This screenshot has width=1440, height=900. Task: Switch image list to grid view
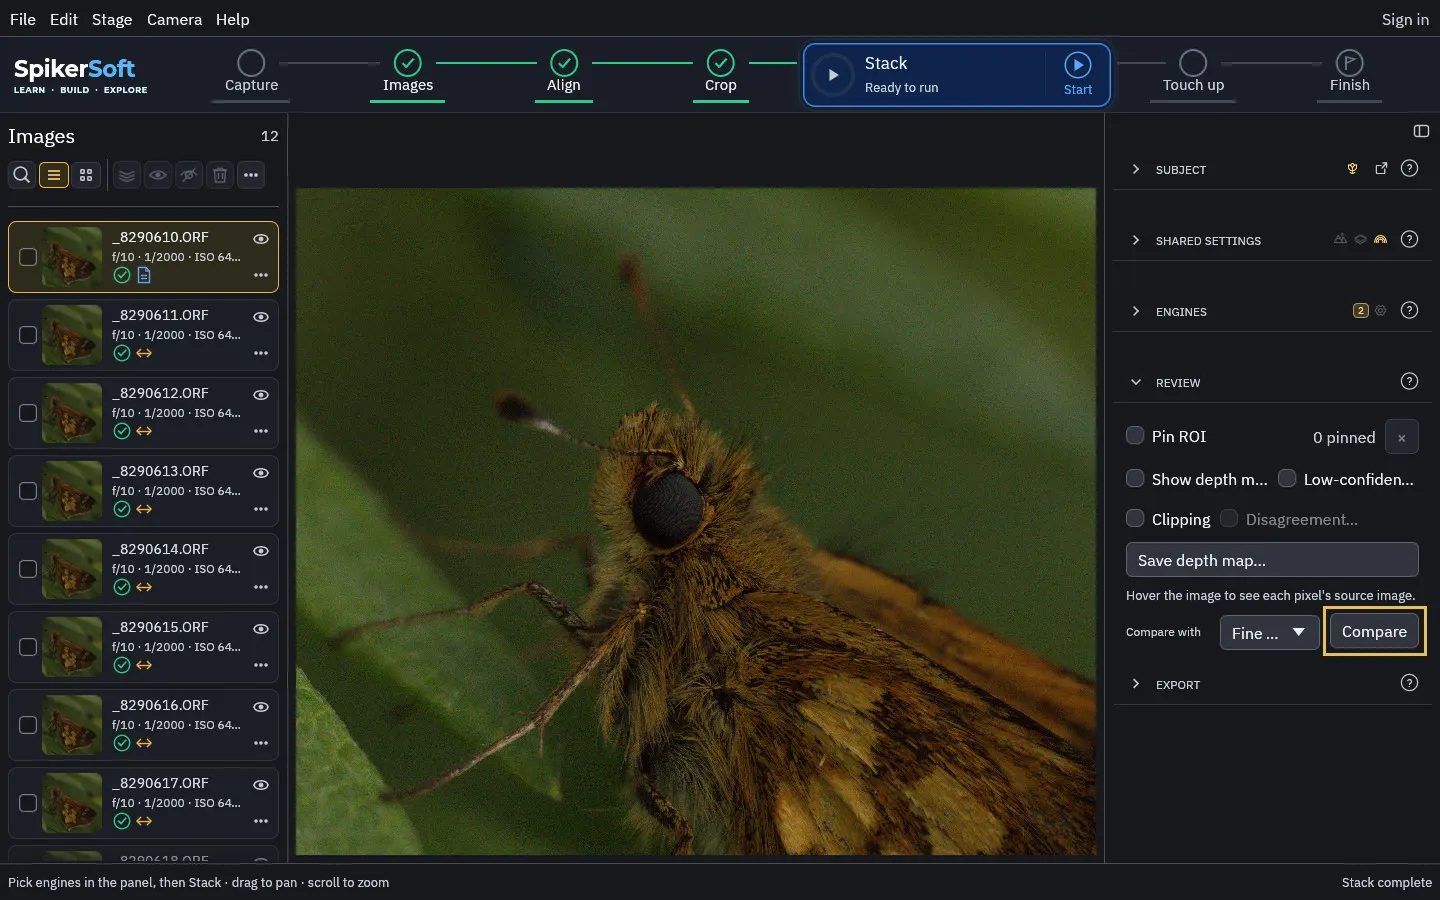coord(86,175)
